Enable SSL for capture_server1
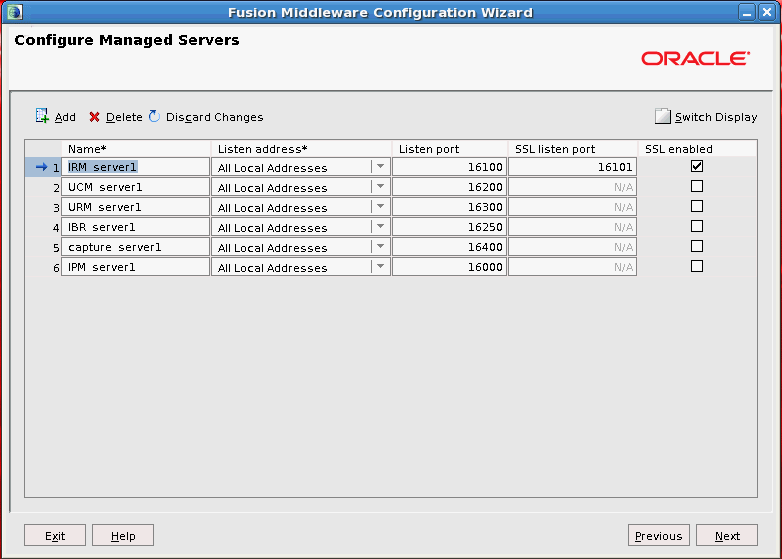This screenshot has width=782, height=559. 697,246
